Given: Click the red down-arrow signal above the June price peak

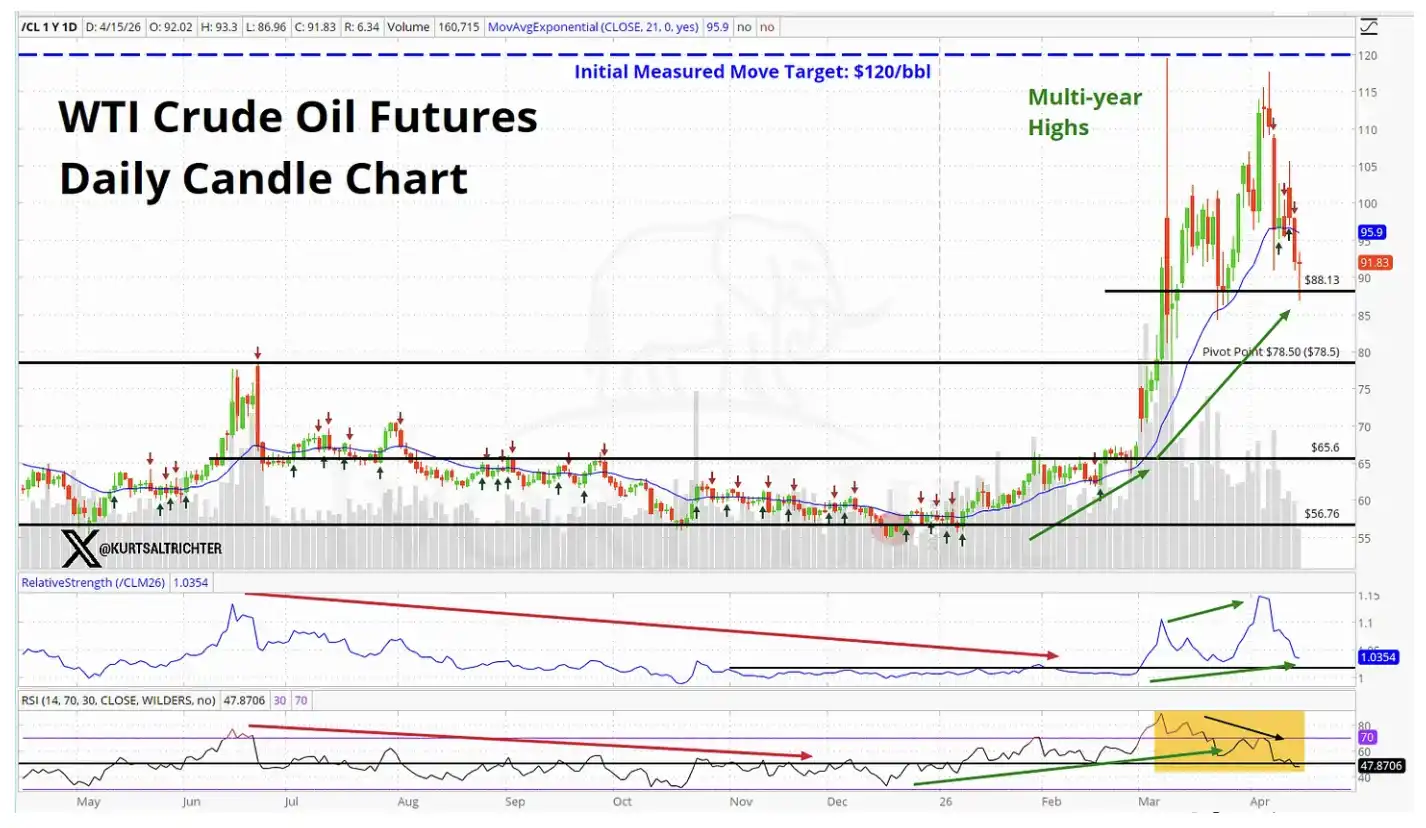Looking at the screenshot, I should coord(257,353).
